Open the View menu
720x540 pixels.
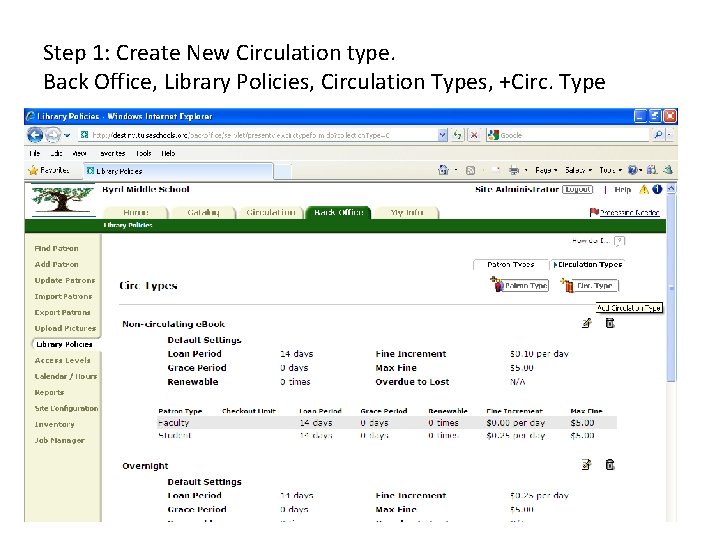[79, 153]
